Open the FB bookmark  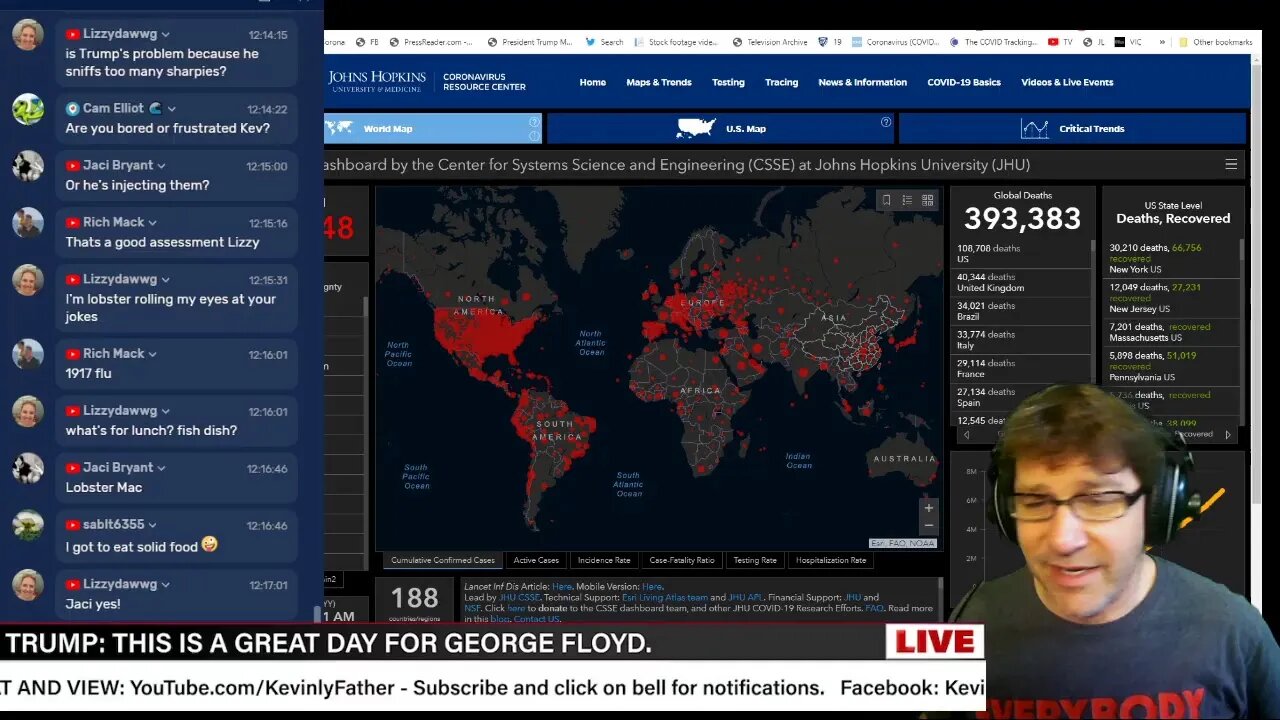368,42
